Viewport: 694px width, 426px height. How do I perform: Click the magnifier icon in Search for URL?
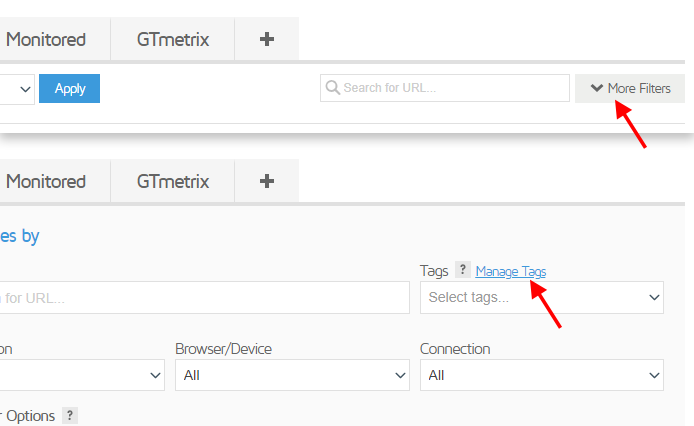click(332, 88)
